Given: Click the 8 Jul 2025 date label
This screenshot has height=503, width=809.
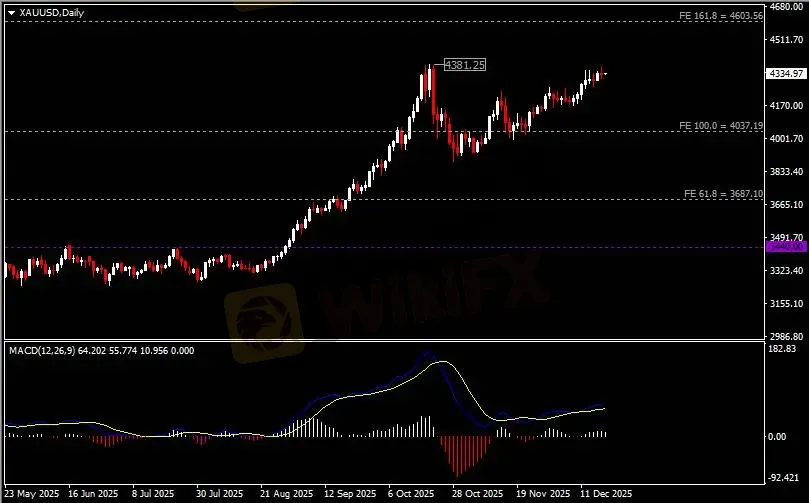Looking at the screenshot, I should click(x=153, y=494).
